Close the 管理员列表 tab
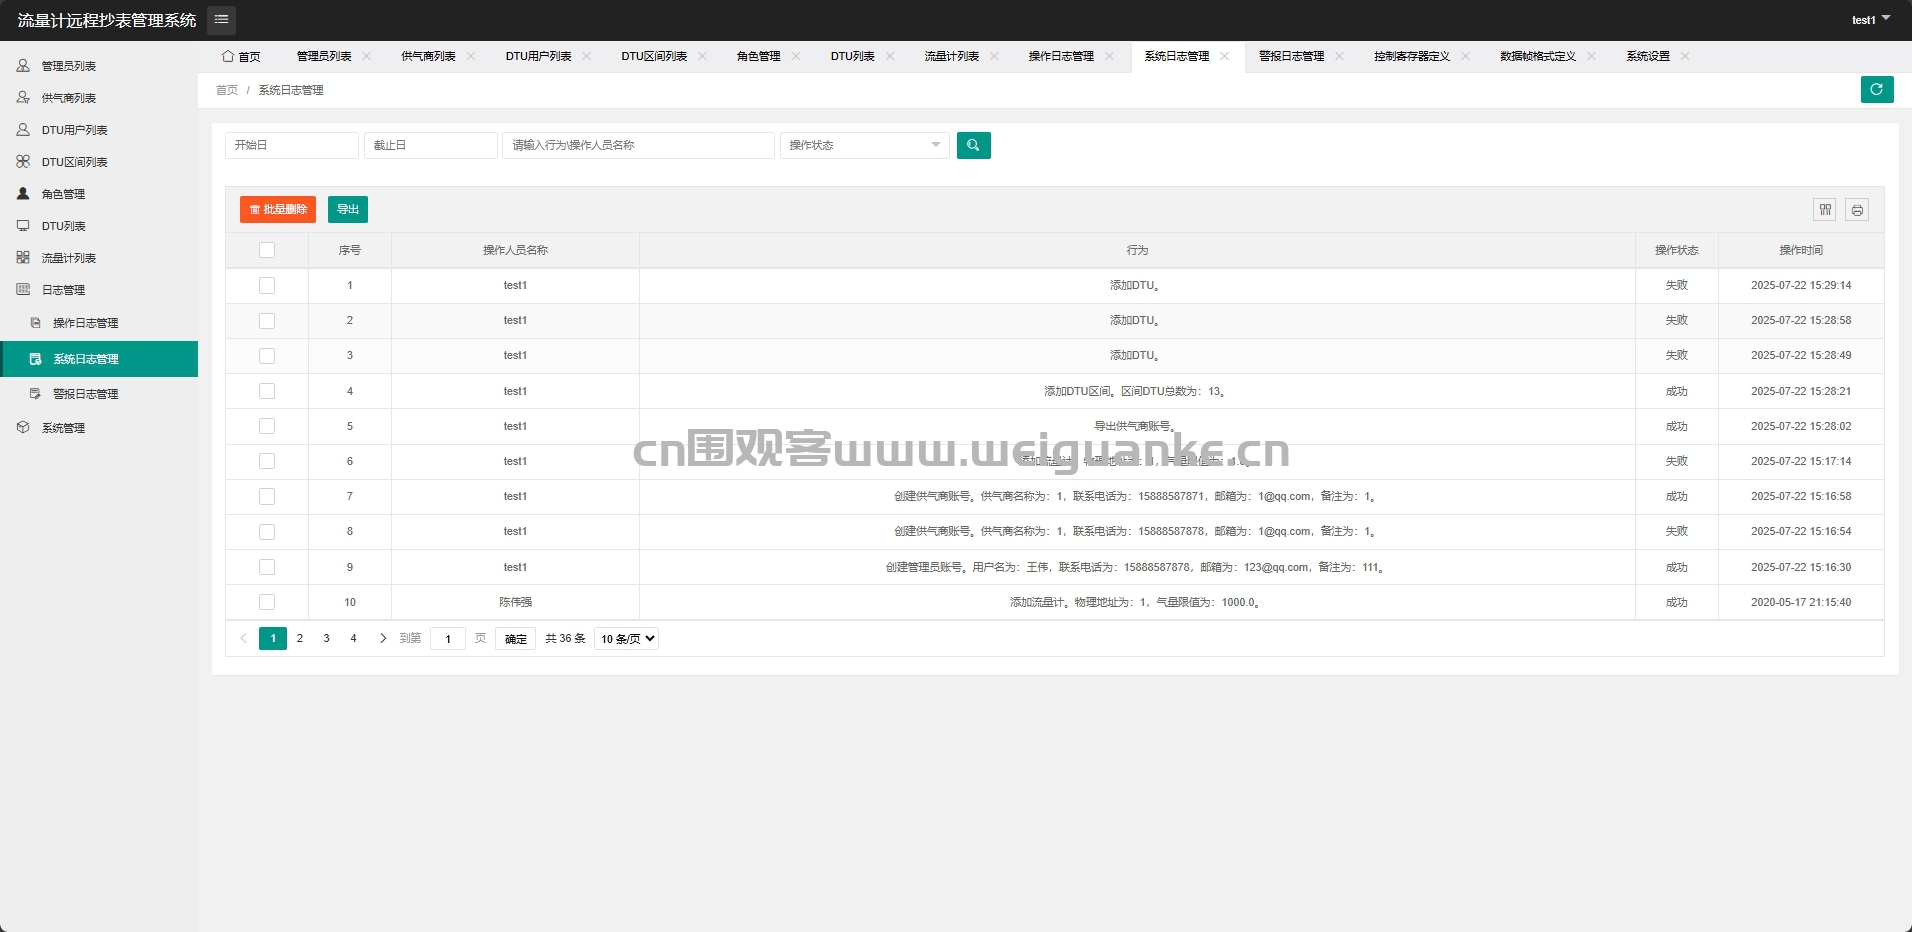 tap(367, 56)
